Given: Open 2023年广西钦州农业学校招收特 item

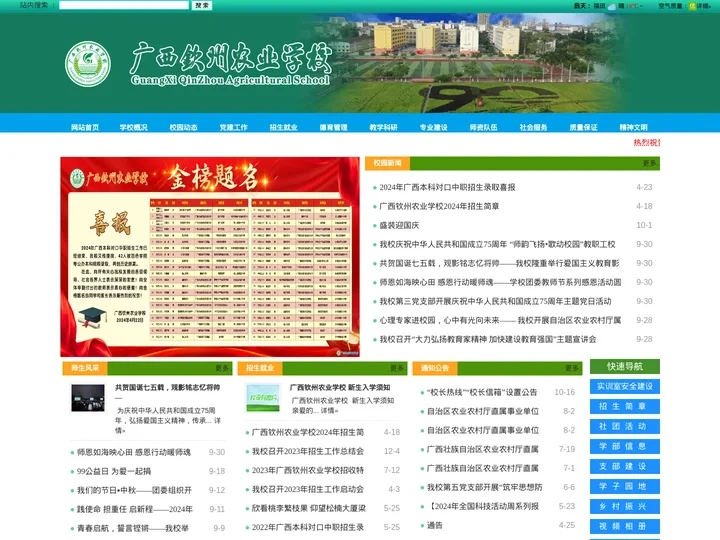Looking at the screenshot, I should coord(308,471).
